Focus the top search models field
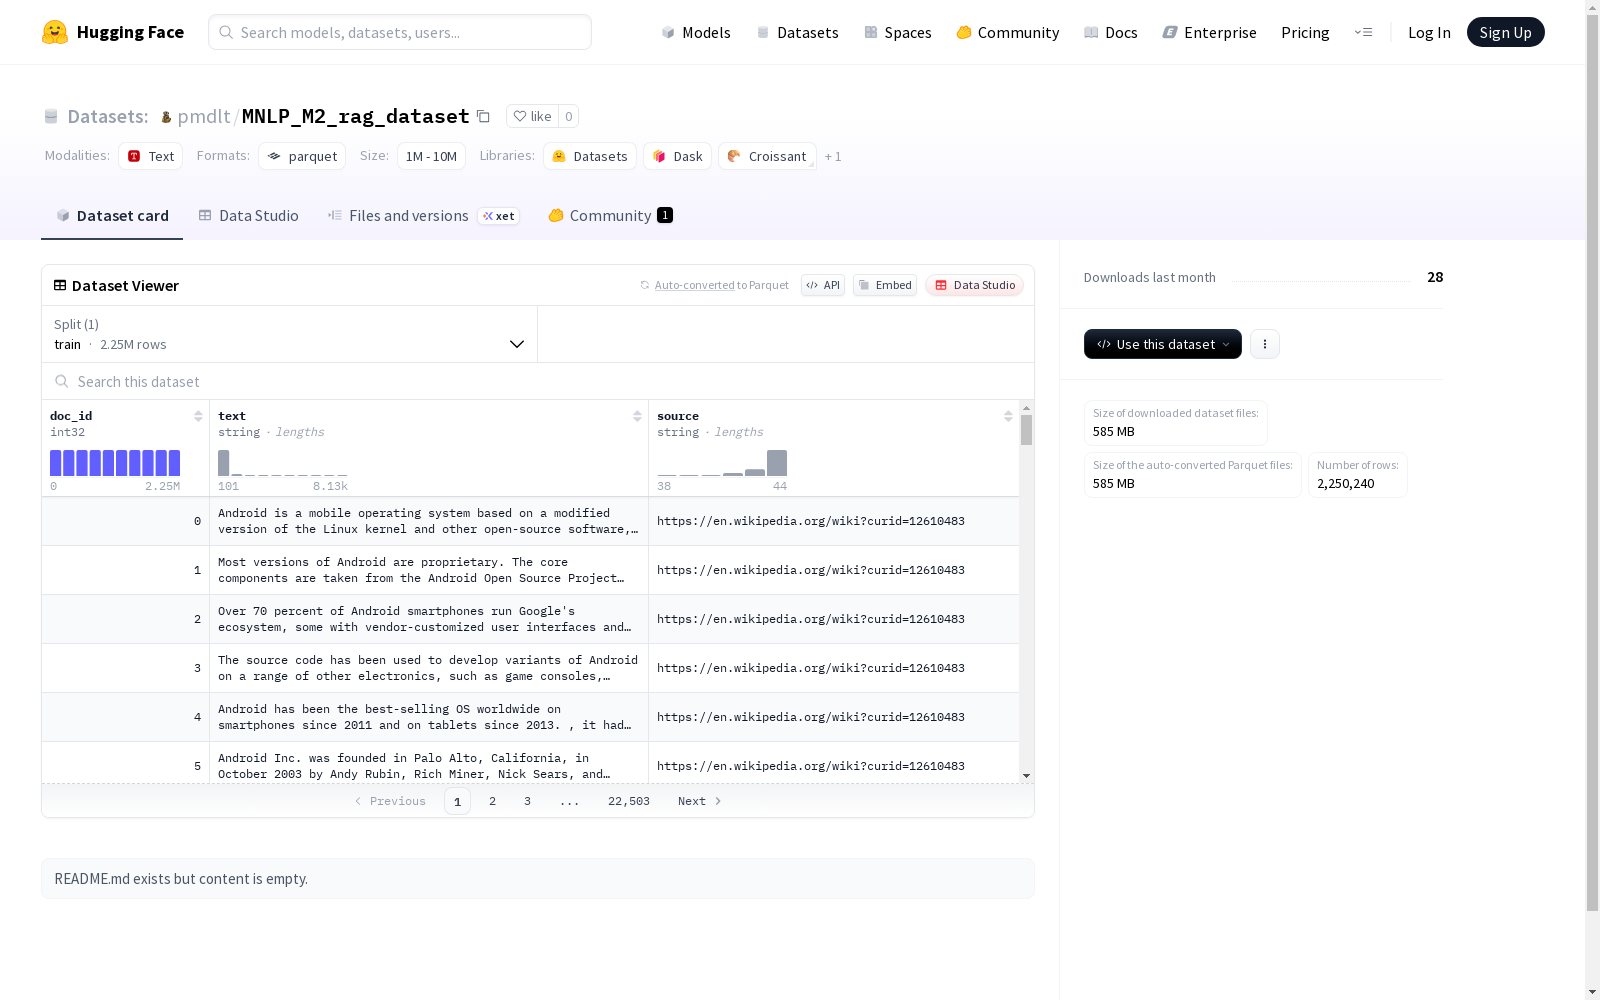This screenshot has width=1600, height=1000. pos(400,32)
